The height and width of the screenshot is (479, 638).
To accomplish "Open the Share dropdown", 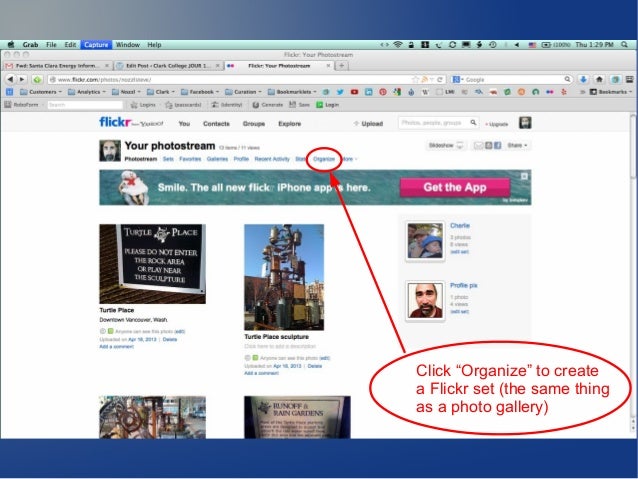I will pyautogui.click(x=517, y=145).
